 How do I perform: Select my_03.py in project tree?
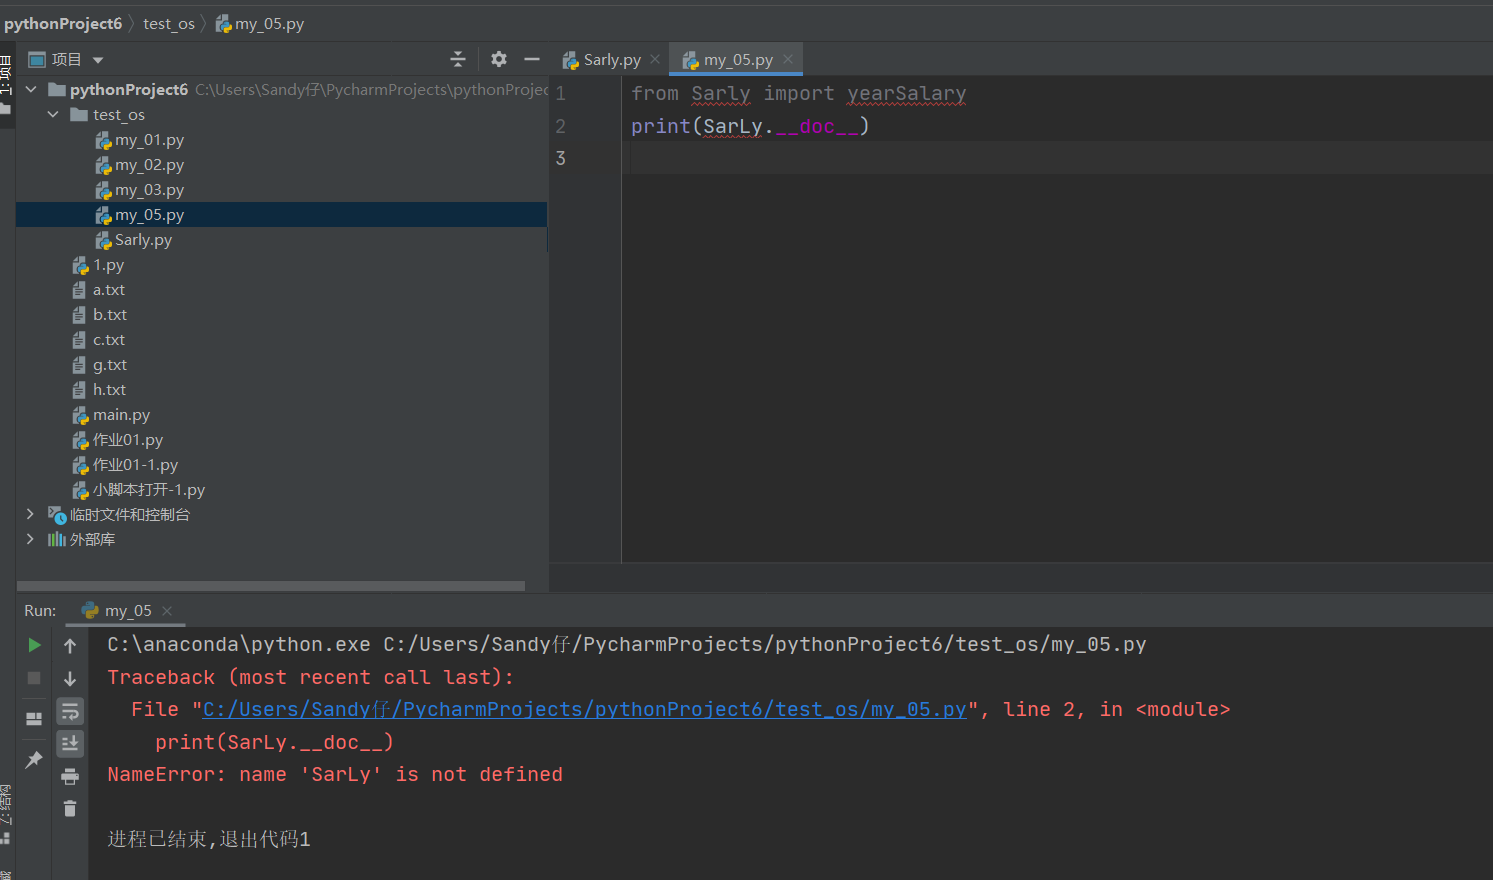(149, 190)
